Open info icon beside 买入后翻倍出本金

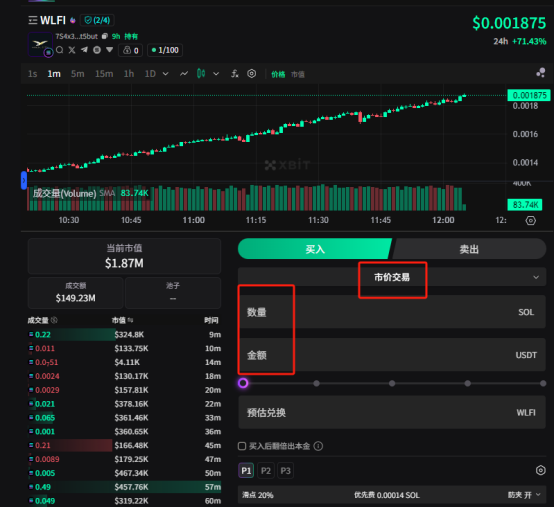click(318, 446)
